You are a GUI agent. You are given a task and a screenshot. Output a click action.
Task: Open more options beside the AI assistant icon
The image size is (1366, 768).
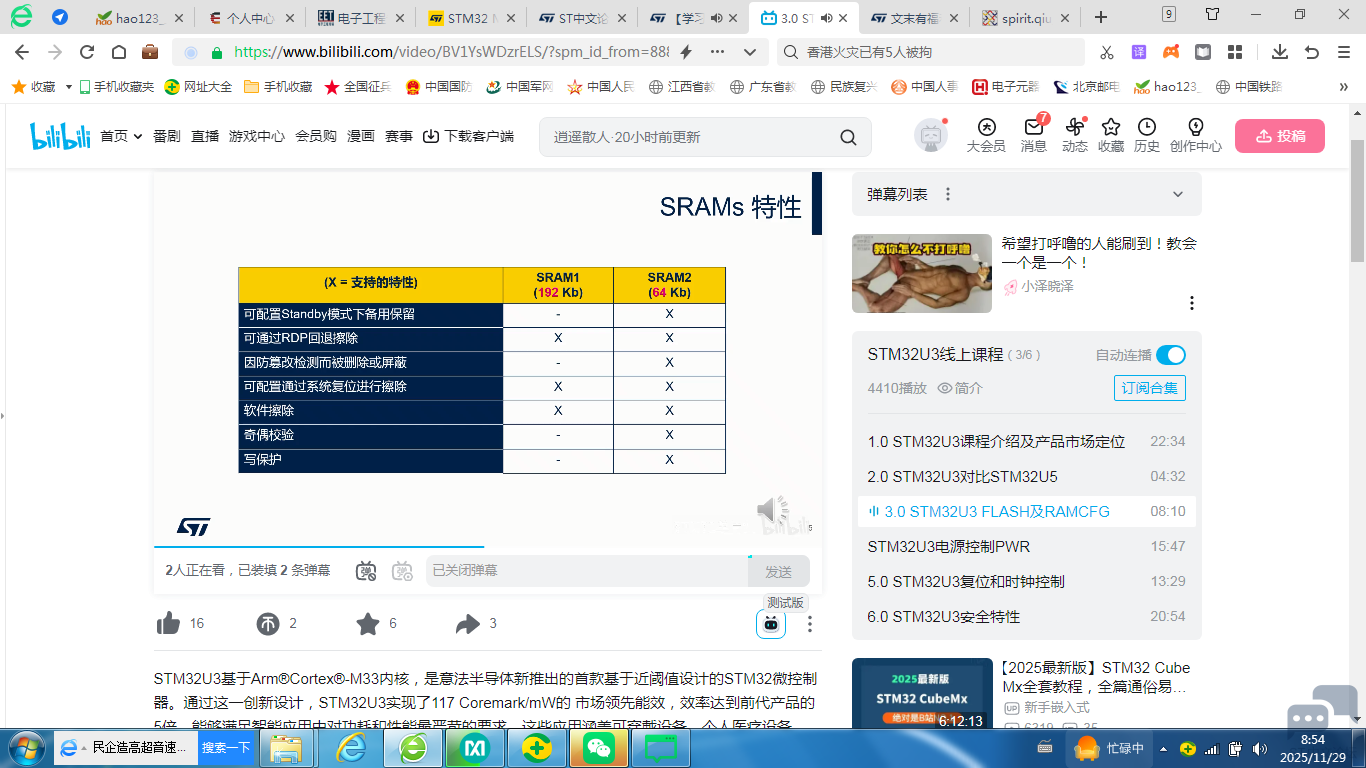(x=810, y=624)
